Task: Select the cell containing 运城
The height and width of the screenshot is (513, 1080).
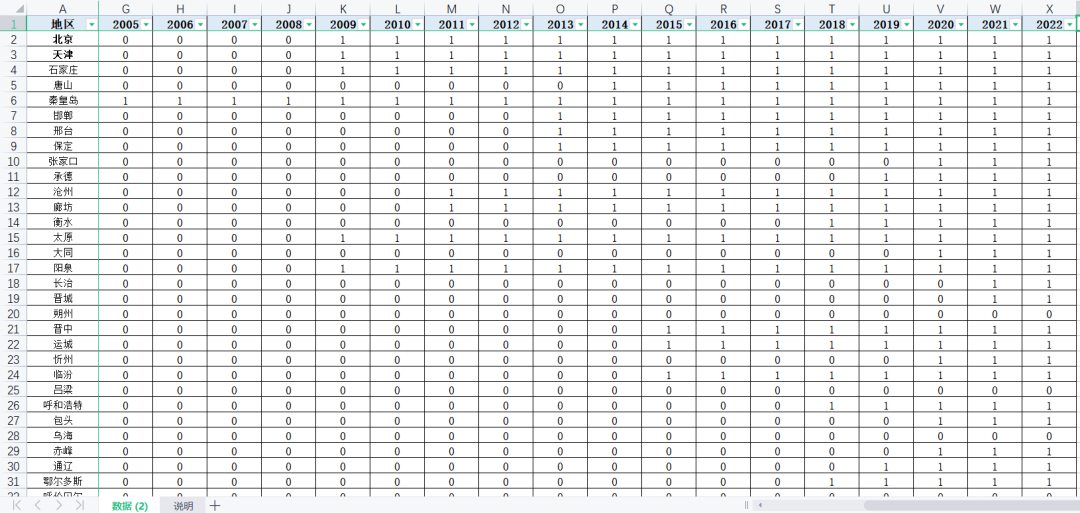Action: pyautogui.click(x=63, y=344)
